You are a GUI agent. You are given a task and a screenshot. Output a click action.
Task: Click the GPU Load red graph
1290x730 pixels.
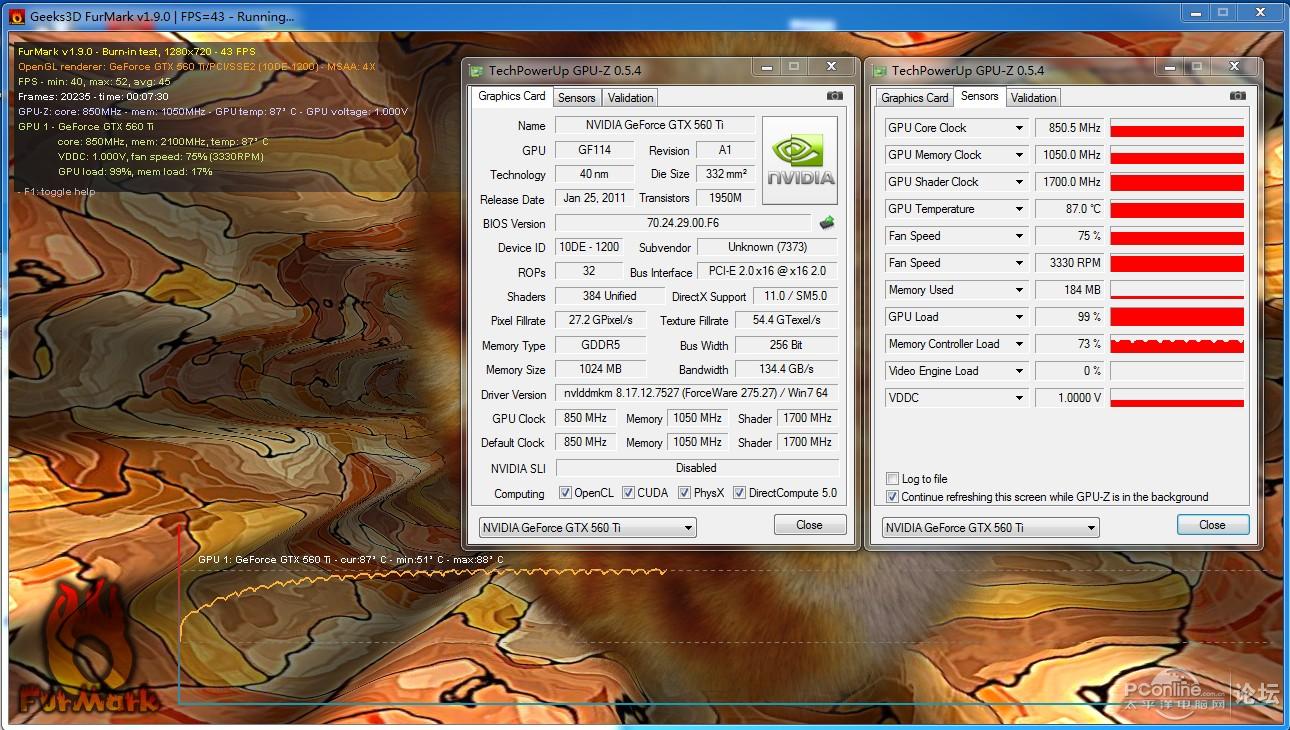tap(1177, 317)
